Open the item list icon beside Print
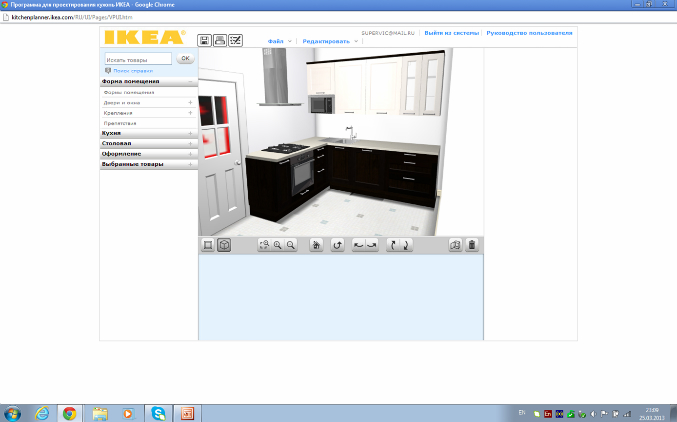 [236, 40]
